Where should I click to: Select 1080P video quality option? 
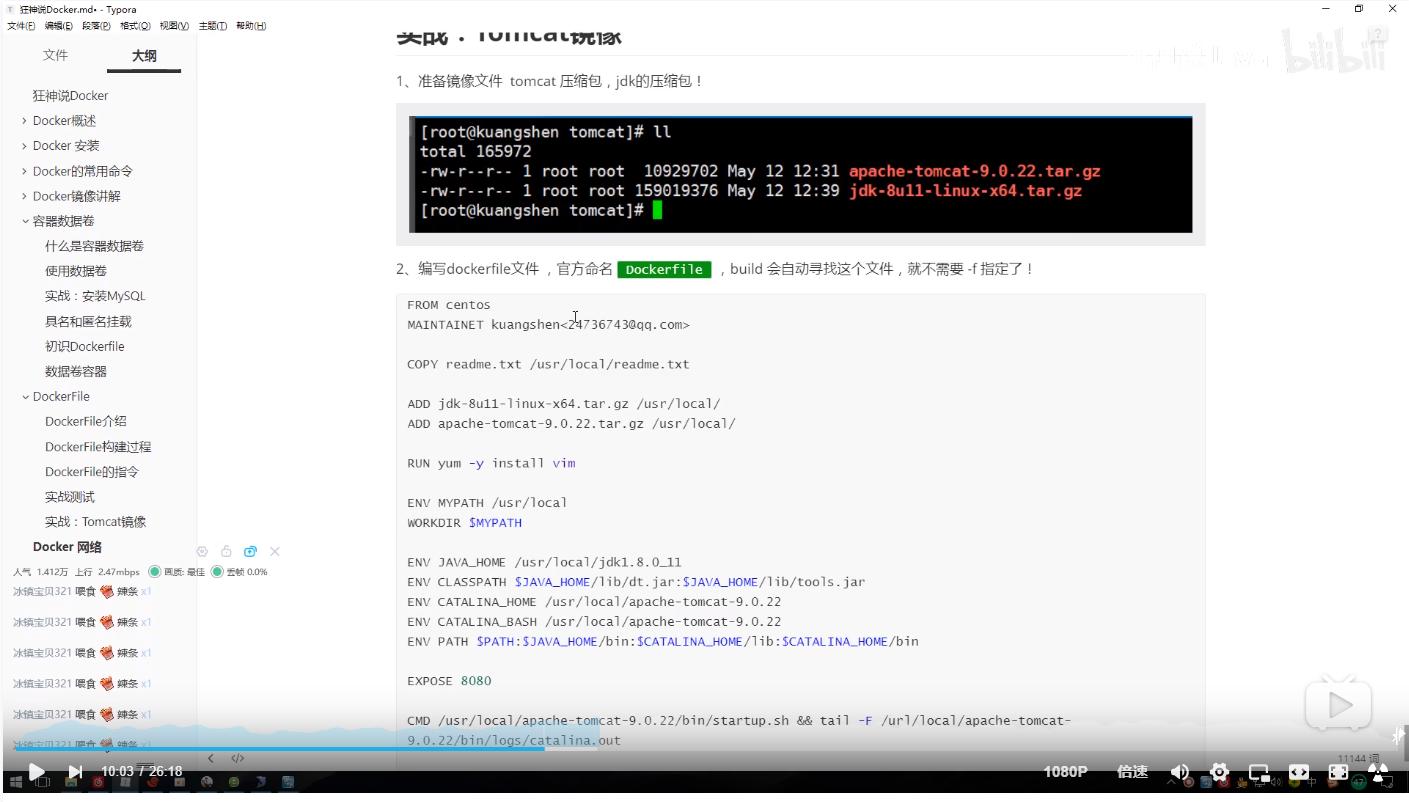(1065, 772)
